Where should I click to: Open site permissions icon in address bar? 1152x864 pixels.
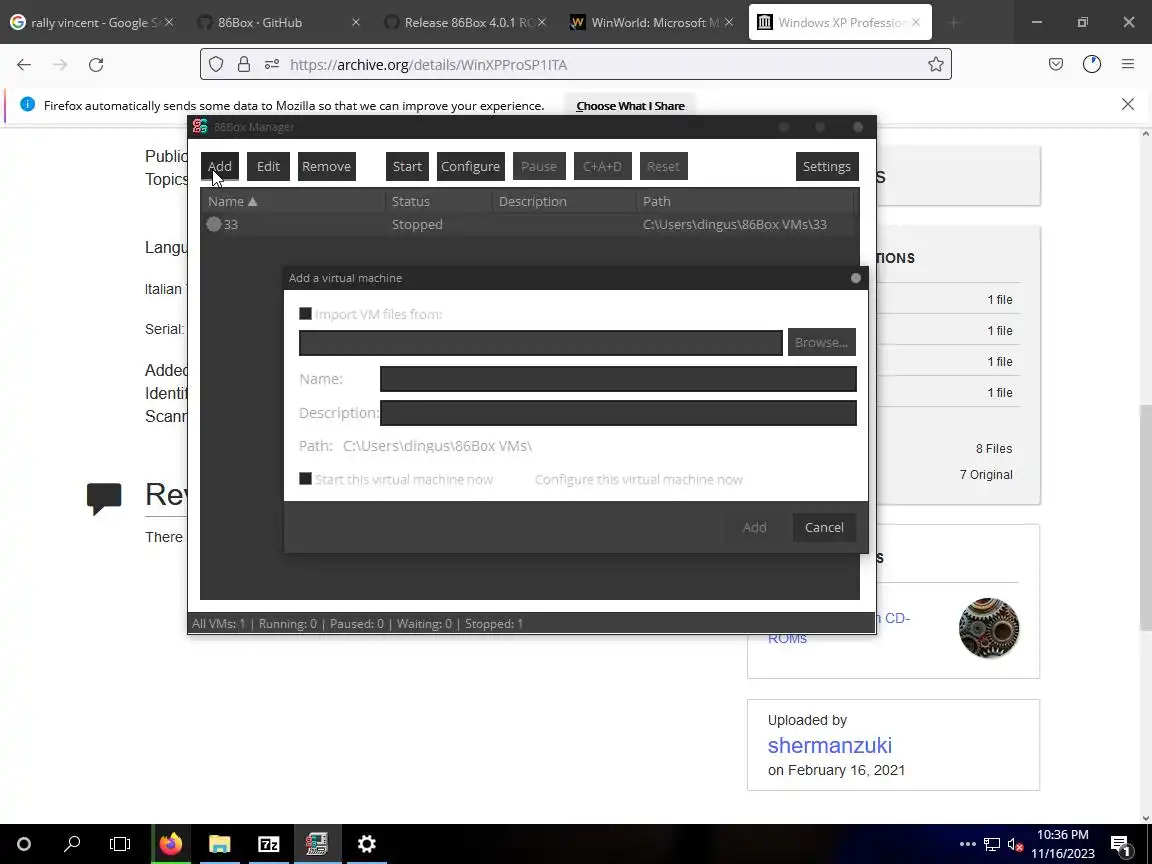[x=272, y=65]
